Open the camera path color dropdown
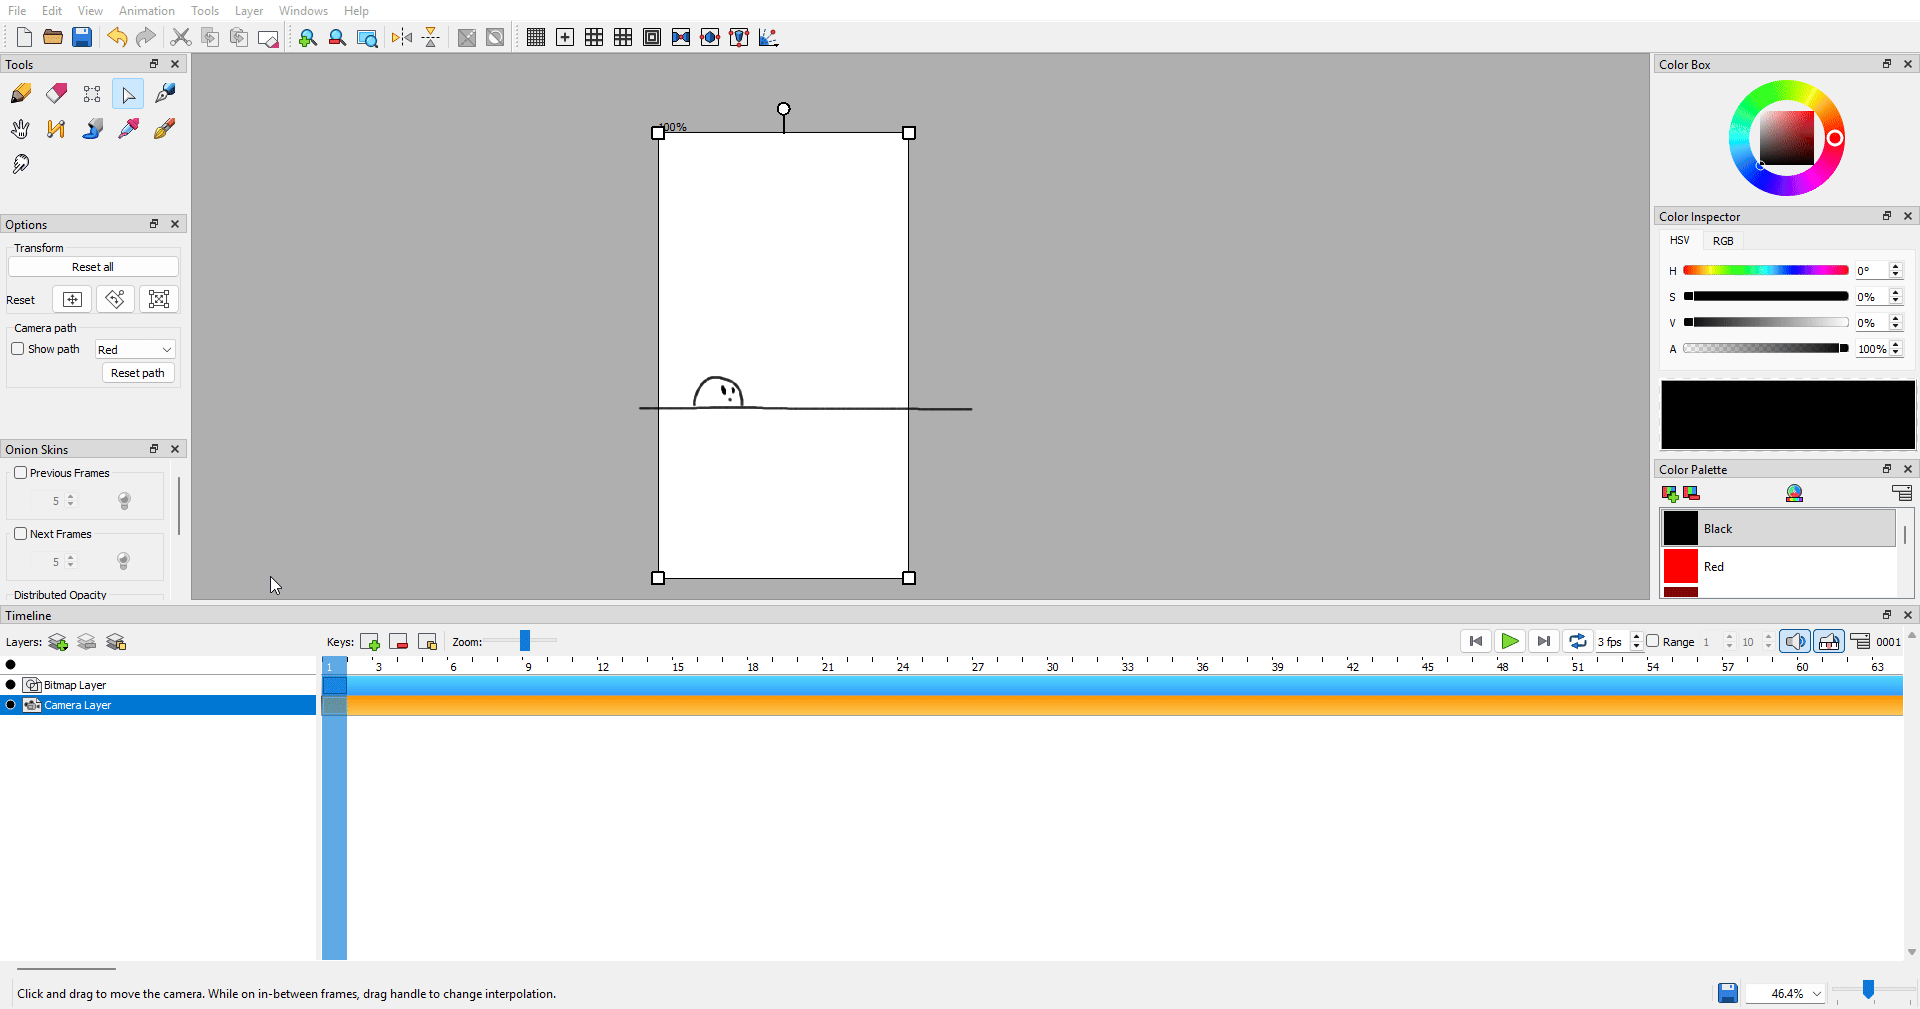Screen dimensions: 1920x1009 pos(135,349)
